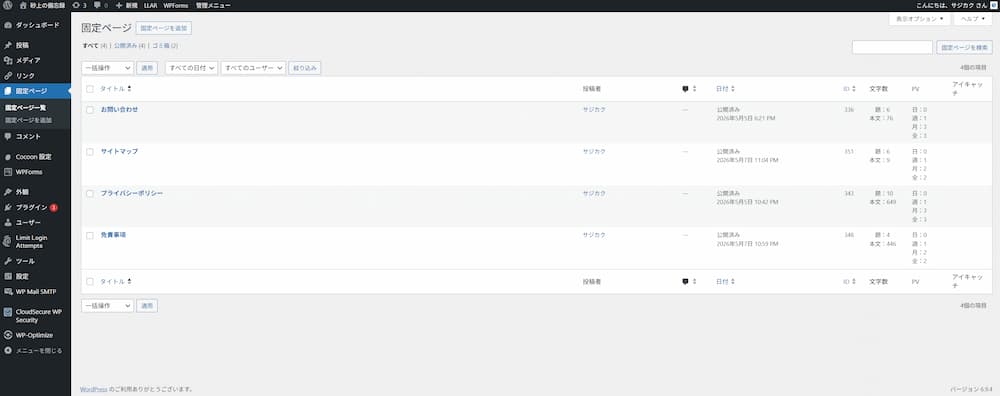Viewport: 1000px width, 396px height.
Task: Open 固定ページを追加 submenu item in sidebar
Action: click(29, 120)
